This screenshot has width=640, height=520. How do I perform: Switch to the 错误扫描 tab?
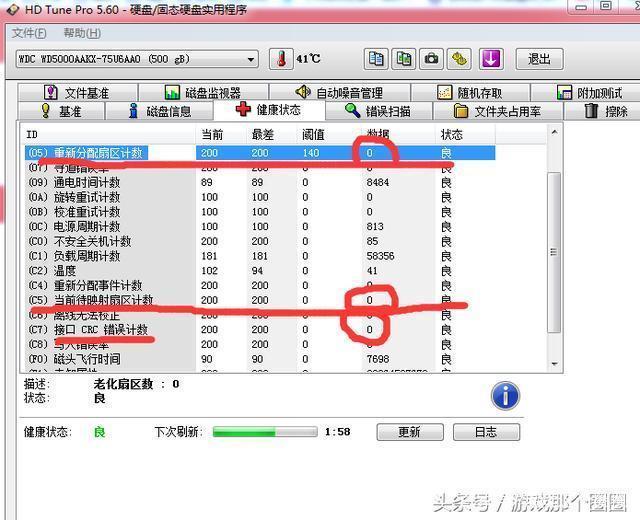pos(378,111)
